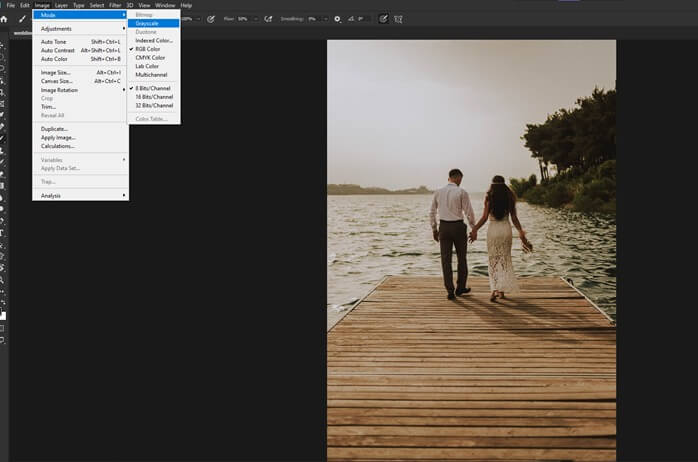
Task: Click the foreground/background color swatch
Action: pyautogui.click(x=3, y=316)
